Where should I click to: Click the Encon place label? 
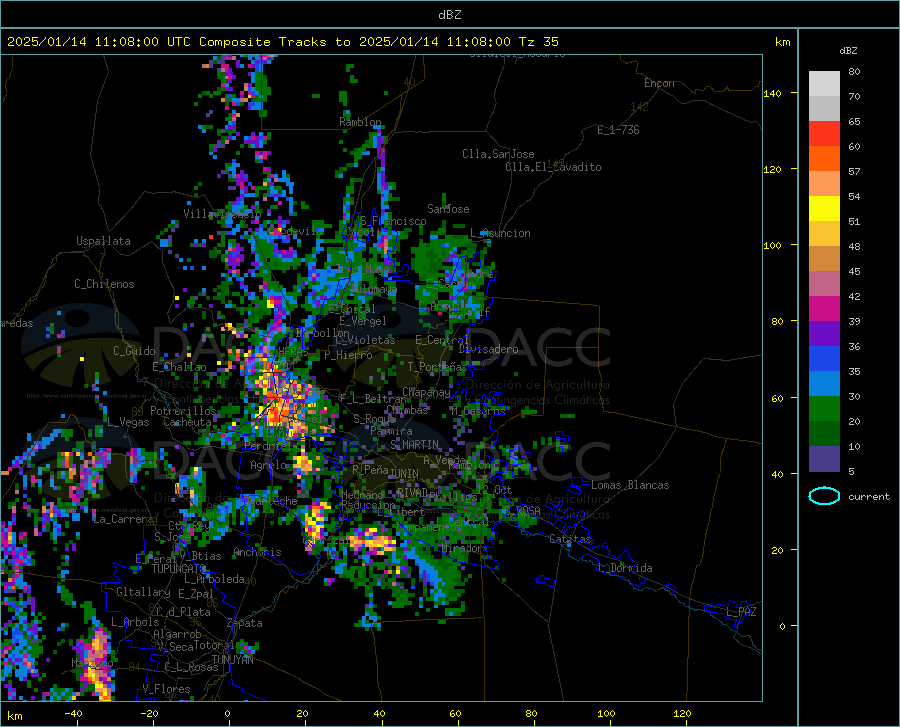click(659, 83)
